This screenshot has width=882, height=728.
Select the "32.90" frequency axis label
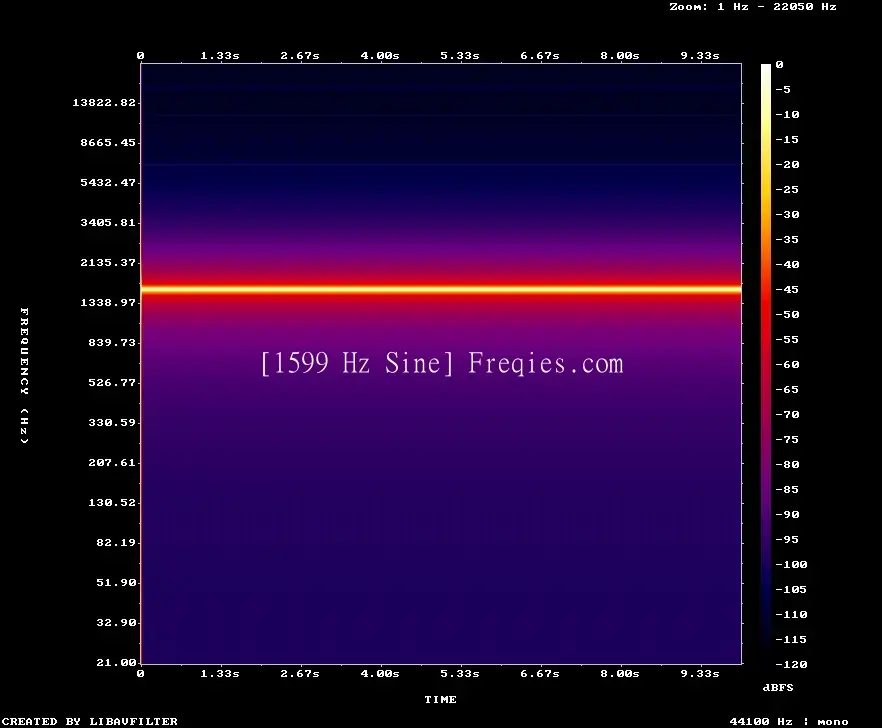click(116, 622)
